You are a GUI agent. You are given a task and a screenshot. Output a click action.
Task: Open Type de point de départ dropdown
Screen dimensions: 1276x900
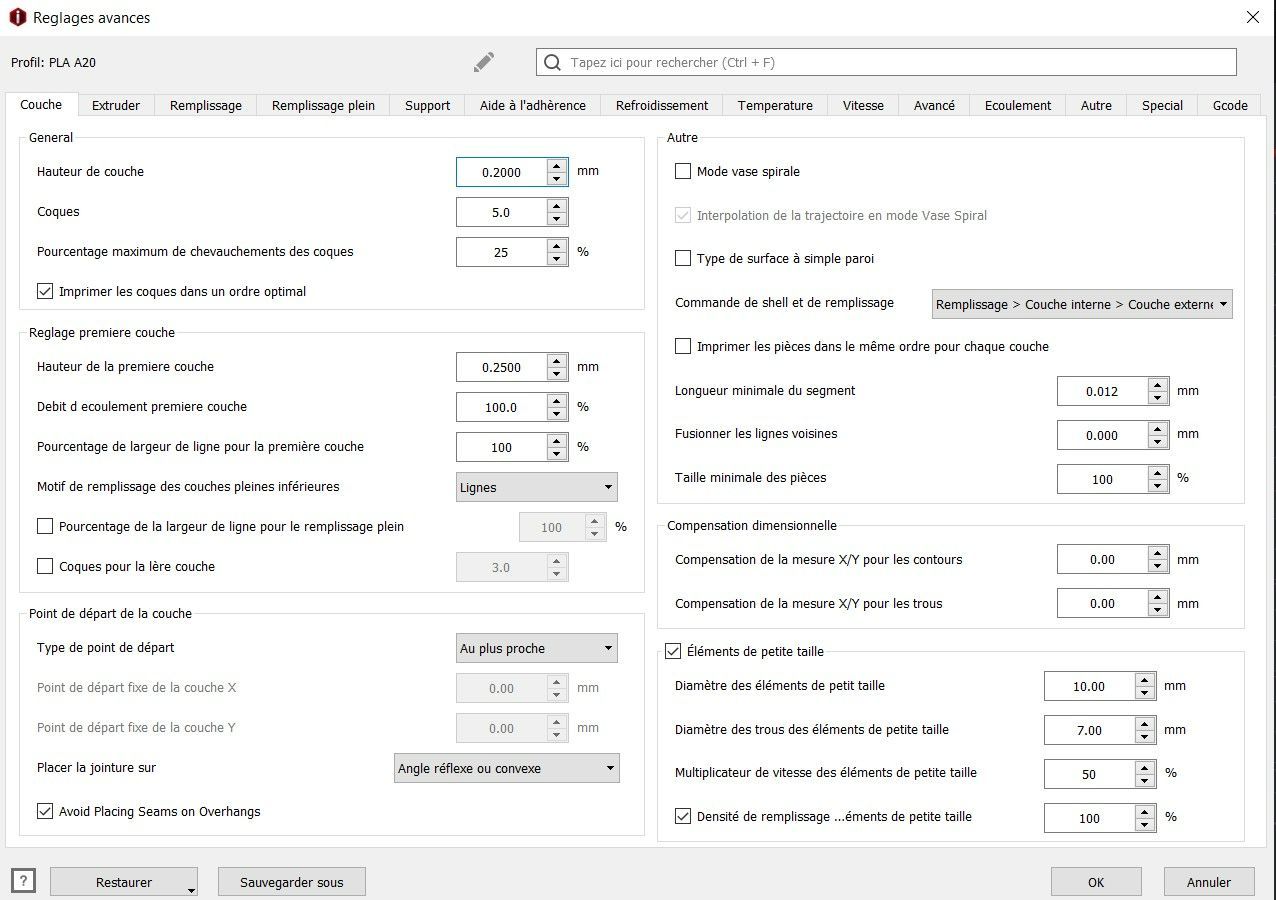click(537, 648)
